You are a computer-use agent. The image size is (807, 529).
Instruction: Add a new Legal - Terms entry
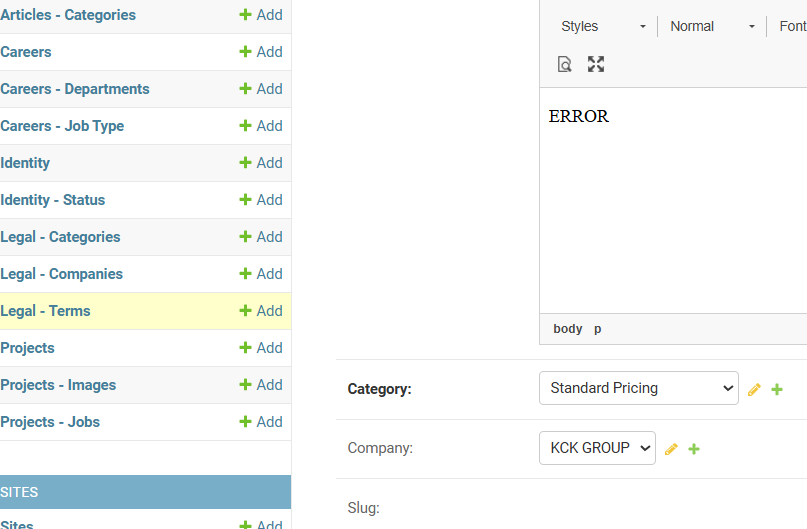[261, 311]
